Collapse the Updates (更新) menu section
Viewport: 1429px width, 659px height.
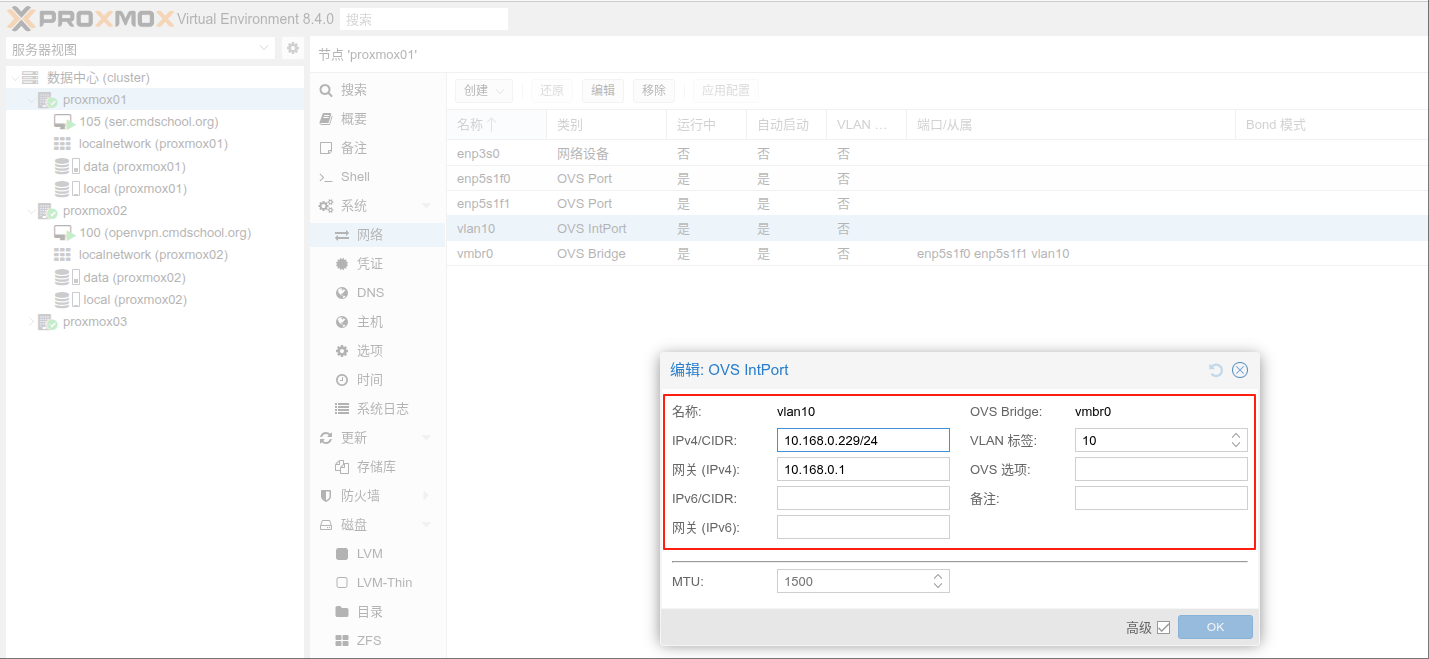point(427,438)
